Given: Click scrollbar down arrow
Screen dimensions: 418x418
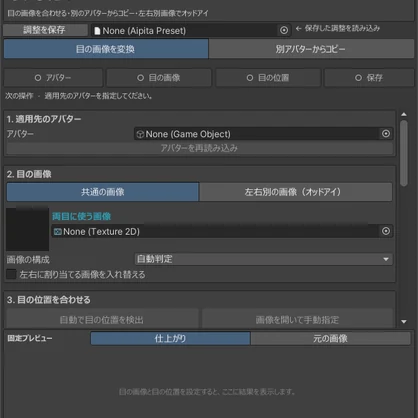Looking at the screenshot, I should pyautogui.click(x=404, y=322).
